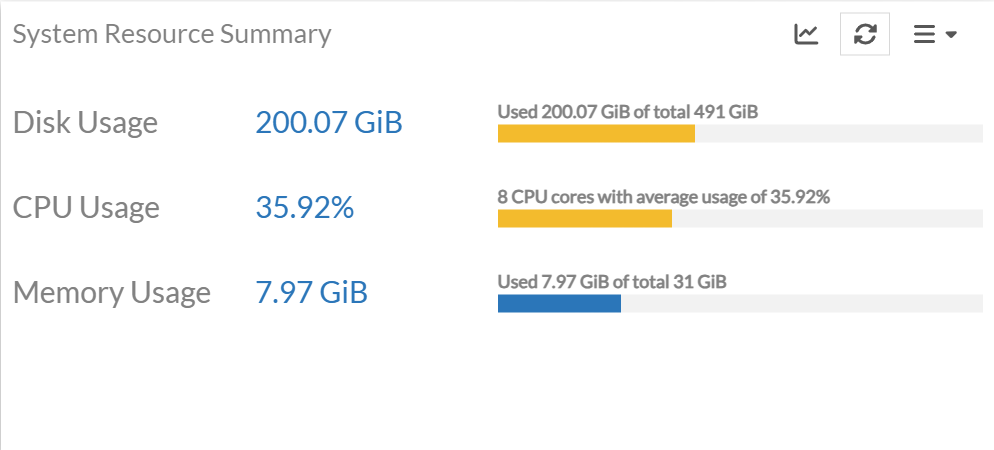Screen dimensions: 994x450
Task: Click the "8 CPU cores with average usage" caption
Action: pyautogui.click(x=664, y=197)
